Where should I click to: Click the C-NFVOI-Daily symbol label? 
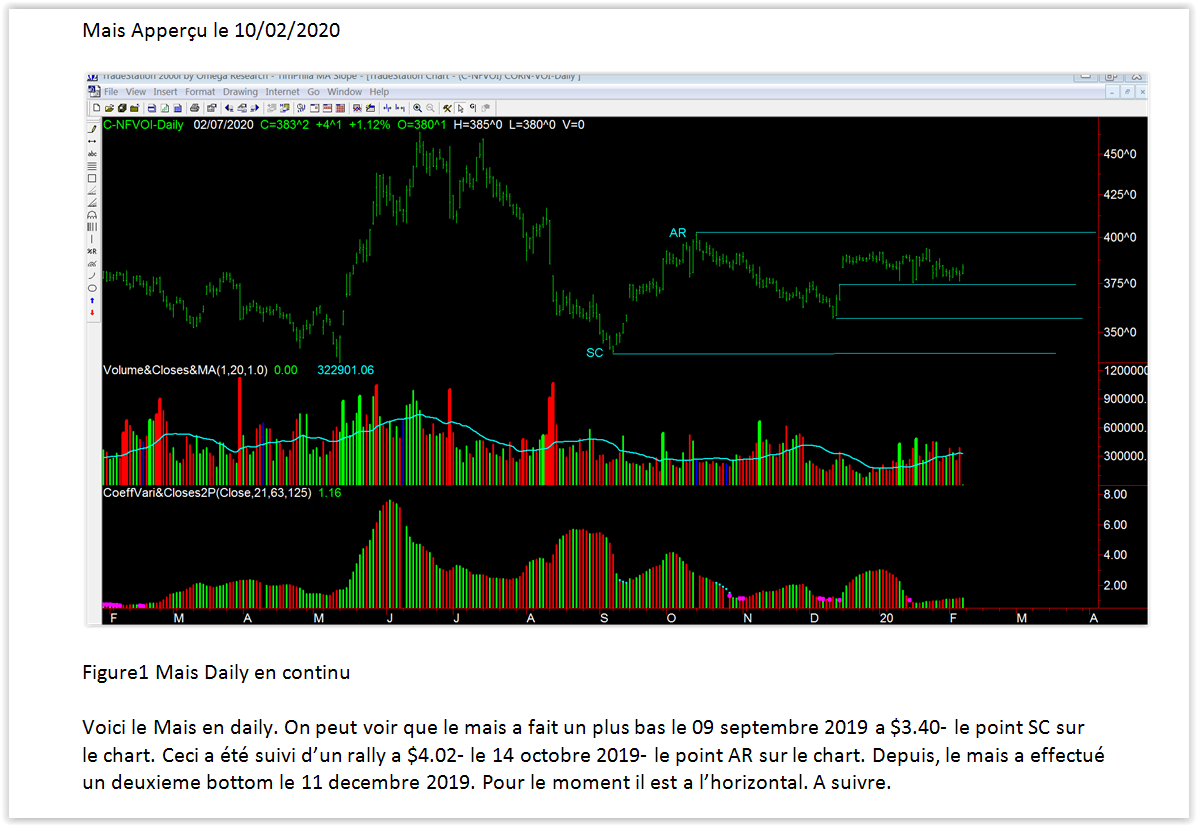pyautogui.click(x=144, y=125)
